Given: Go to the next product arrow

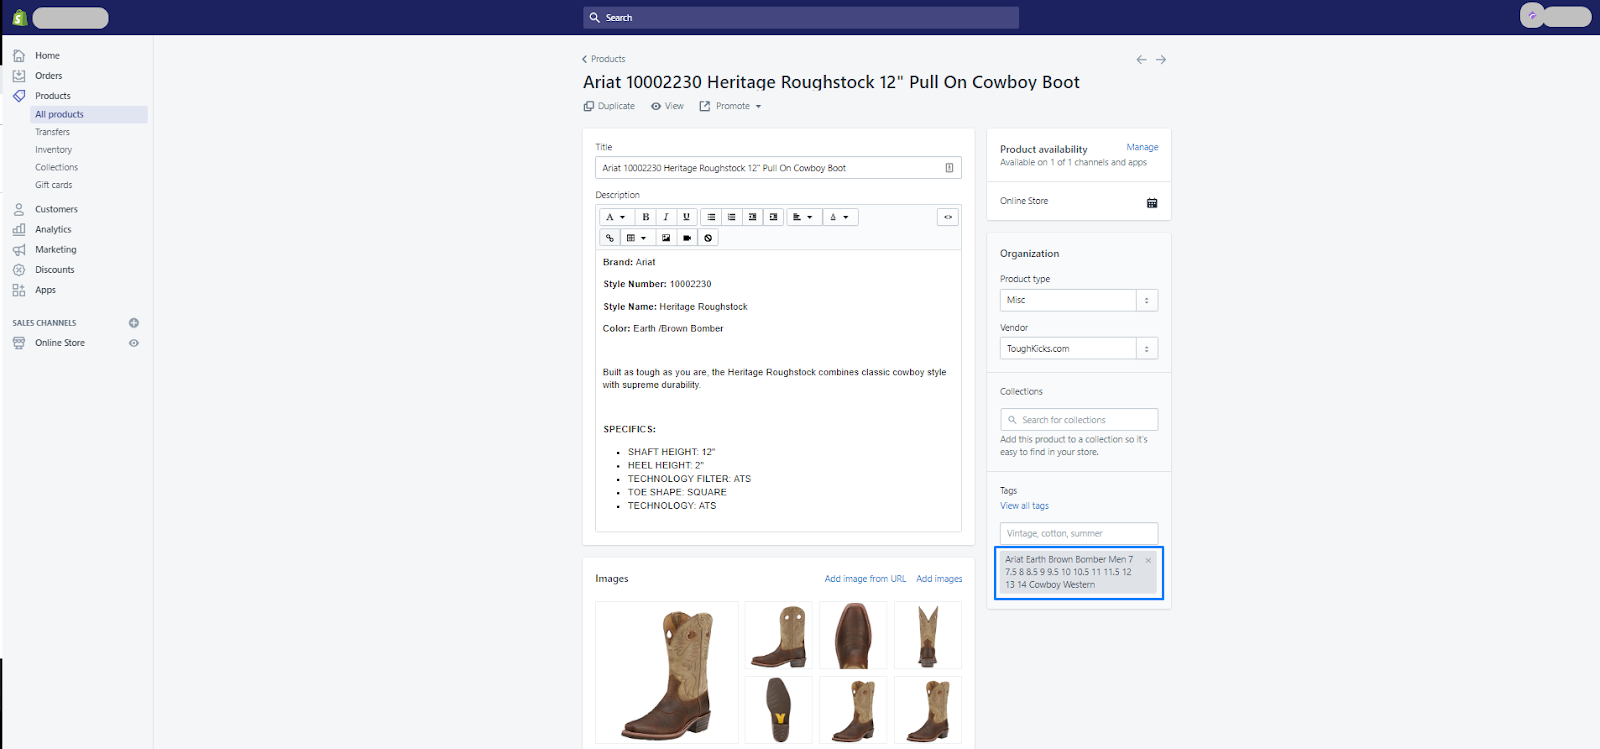Looking at the screenshot, I should pos(1161,60).
